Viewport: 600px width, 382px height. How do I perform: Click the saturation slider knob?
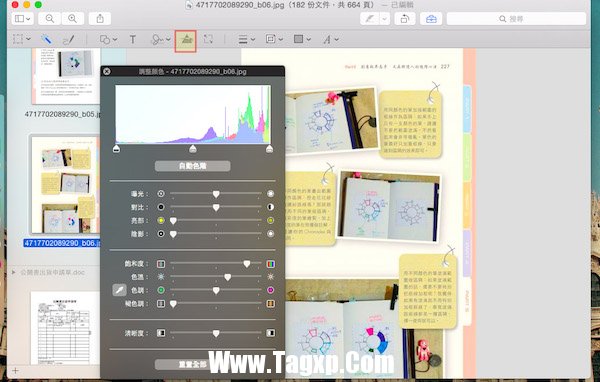[247, 264]
